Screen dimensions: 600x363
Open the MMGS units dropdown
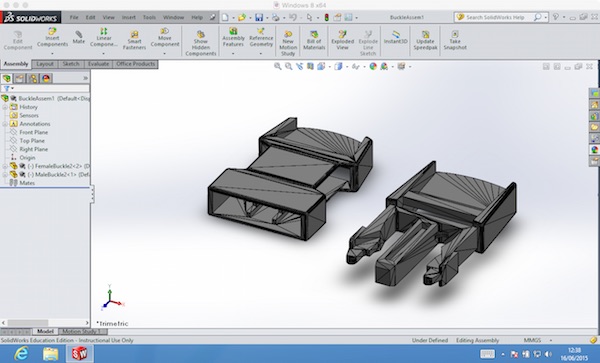pos(551,340)
